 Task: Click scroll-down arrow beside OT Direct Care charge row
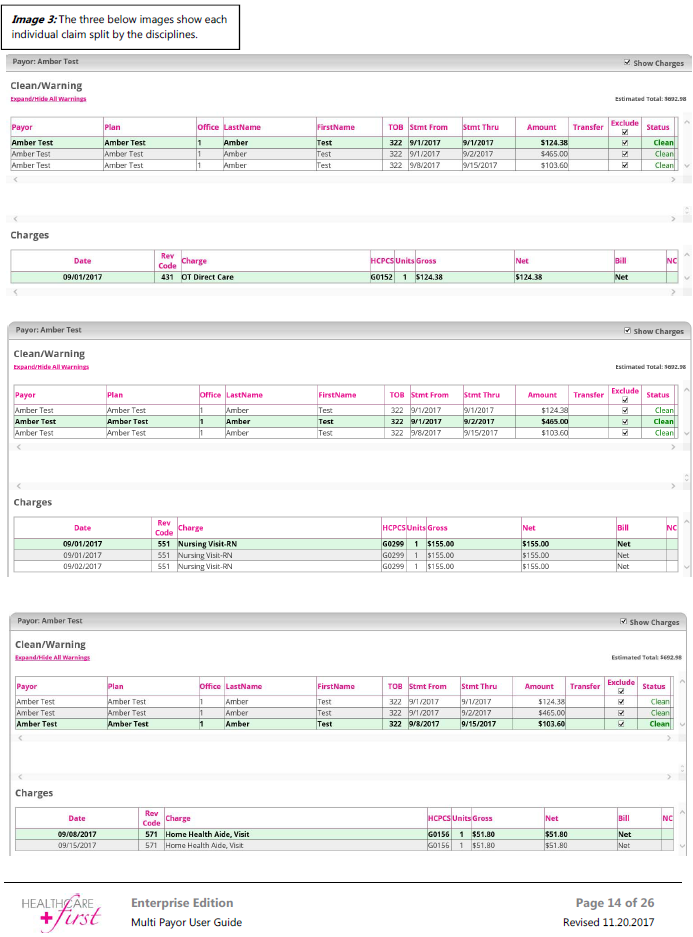685,277
